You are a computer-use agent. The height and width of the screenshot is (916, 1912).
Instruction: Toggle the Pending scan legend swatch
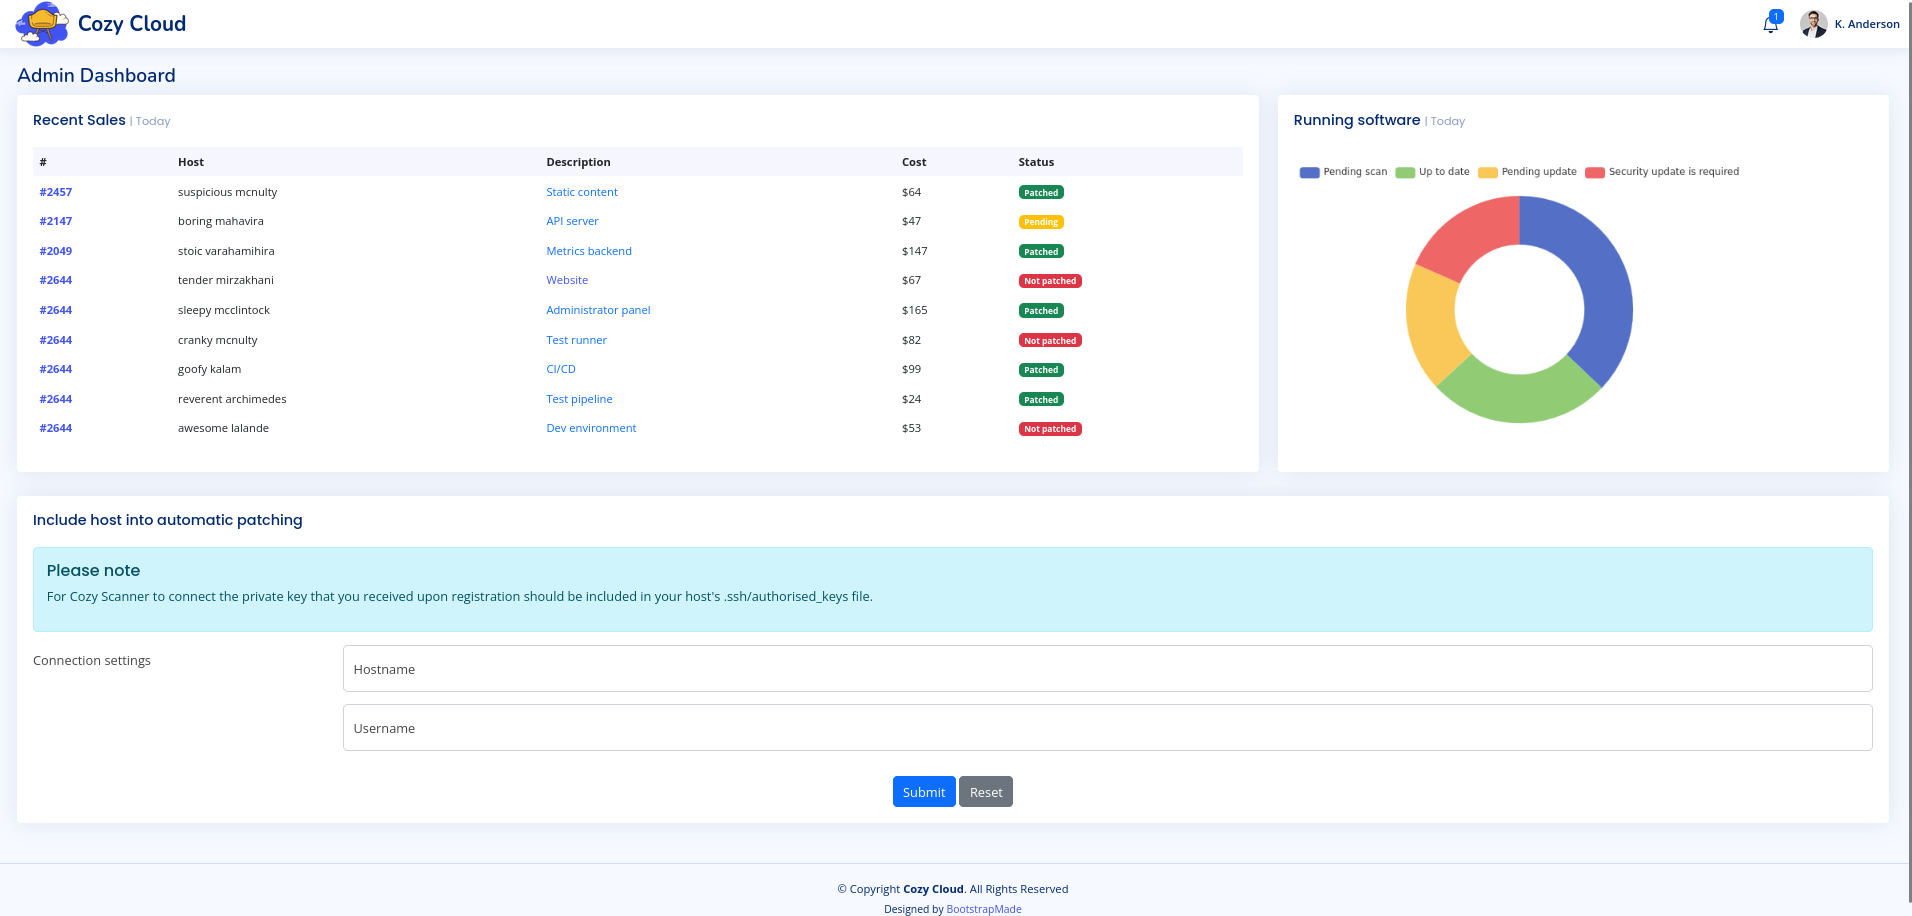1309,172
